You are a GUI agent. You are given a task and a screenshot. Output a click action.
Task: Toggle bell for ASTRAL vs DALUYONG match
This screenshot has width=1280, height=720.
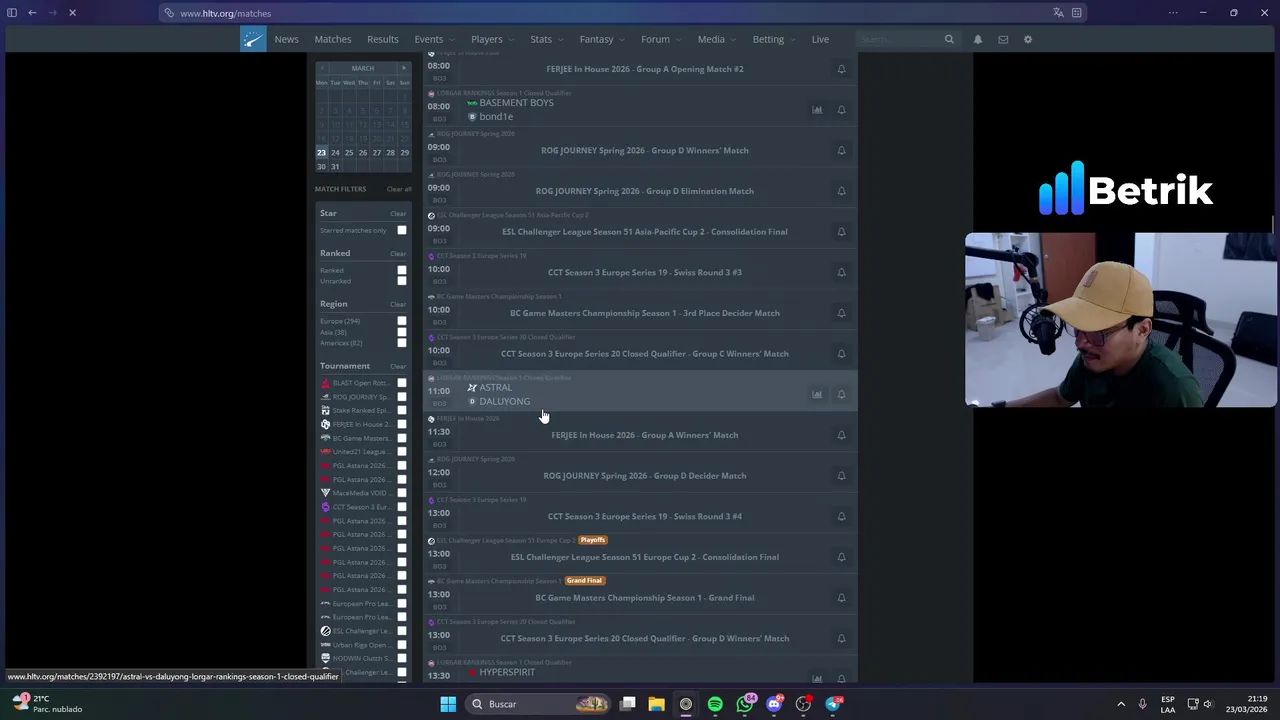click(x=841, y=394)
